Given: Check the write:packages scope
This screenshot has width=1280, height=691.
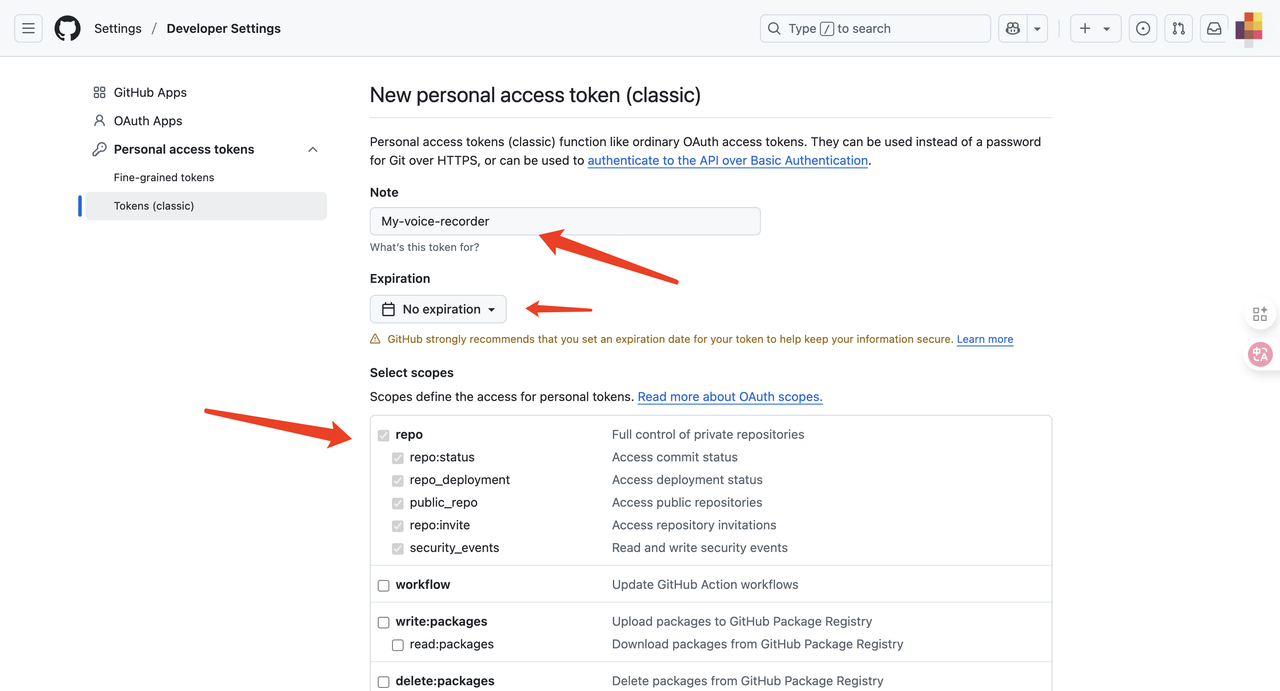Looking at the screenshot, I should [x=383, y=622].
